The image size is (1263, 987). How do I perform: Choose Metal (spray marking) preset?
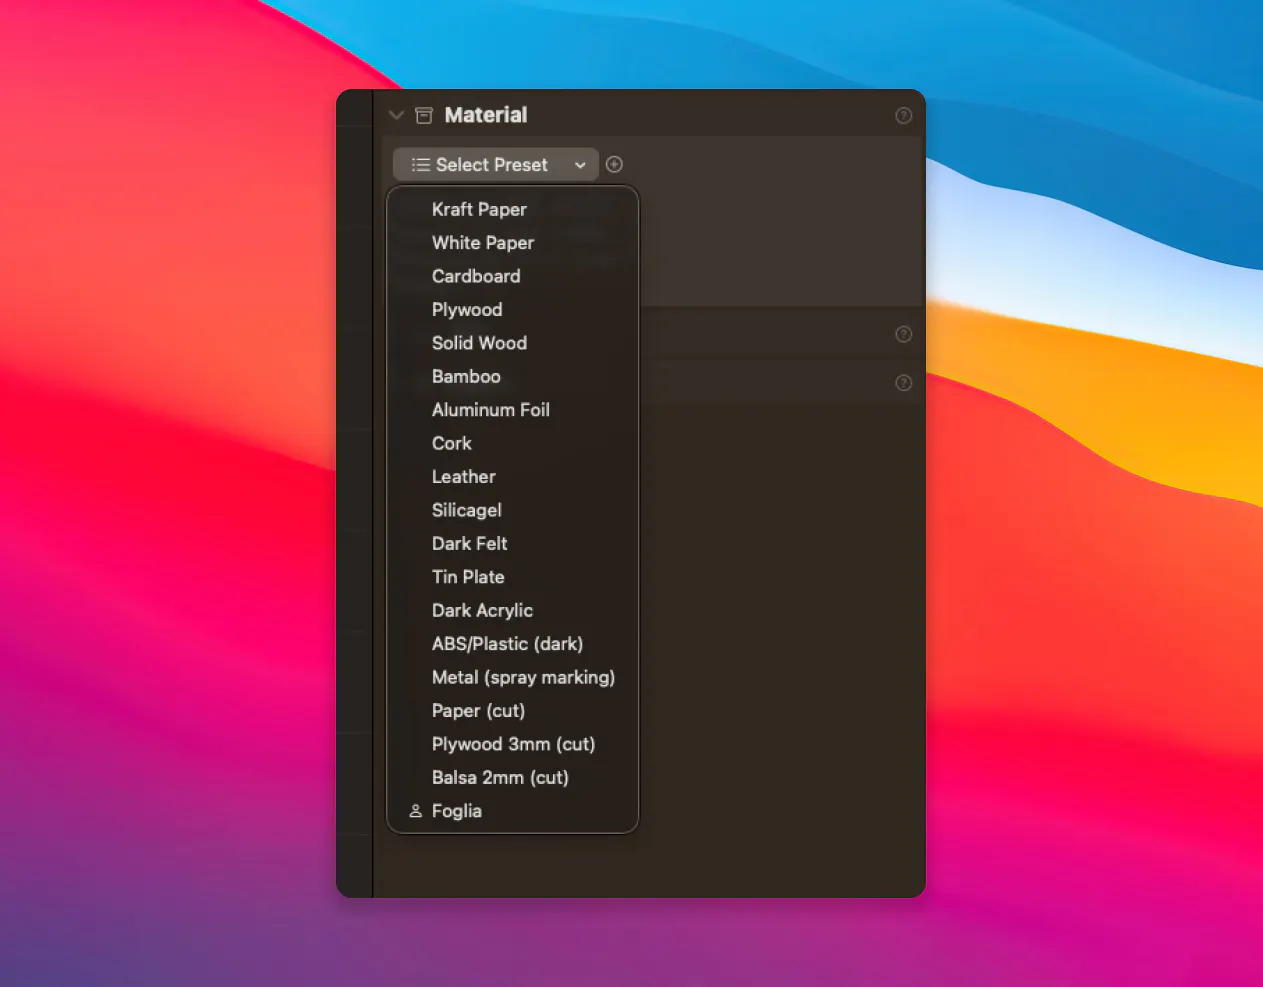tap(512, 677)
